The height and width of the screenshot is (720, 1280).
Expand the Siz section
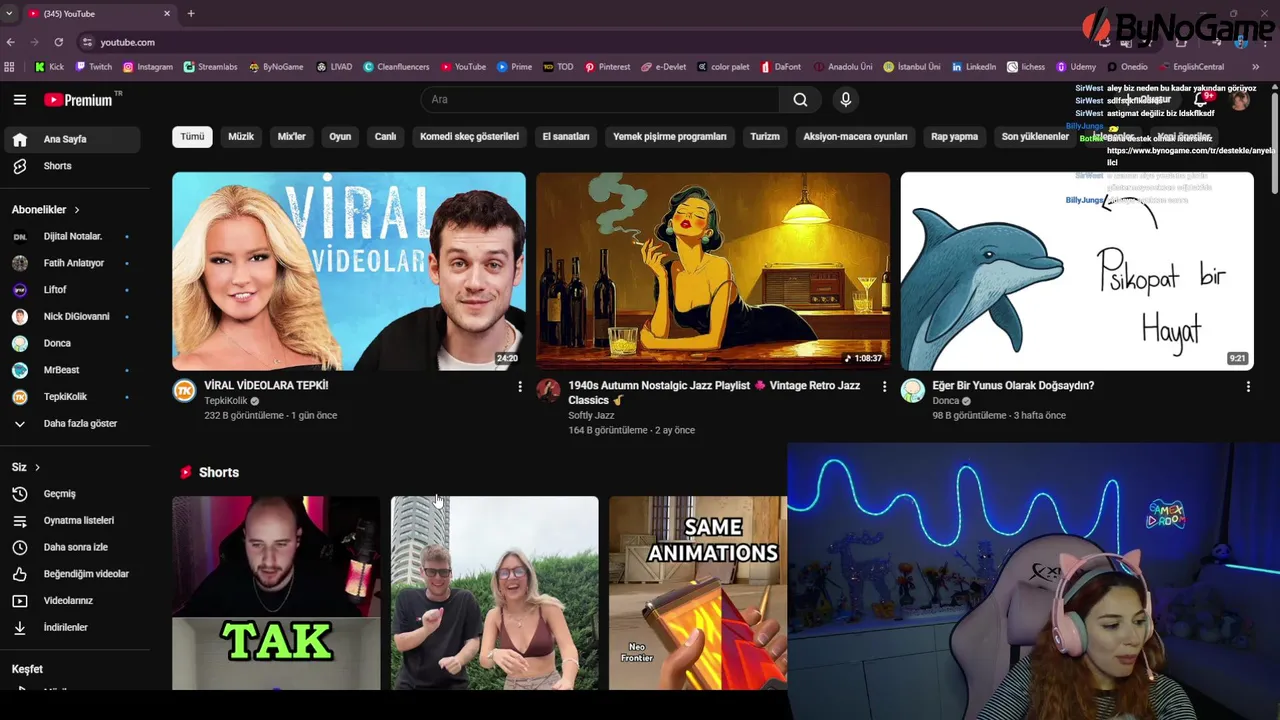click(26, 467)
